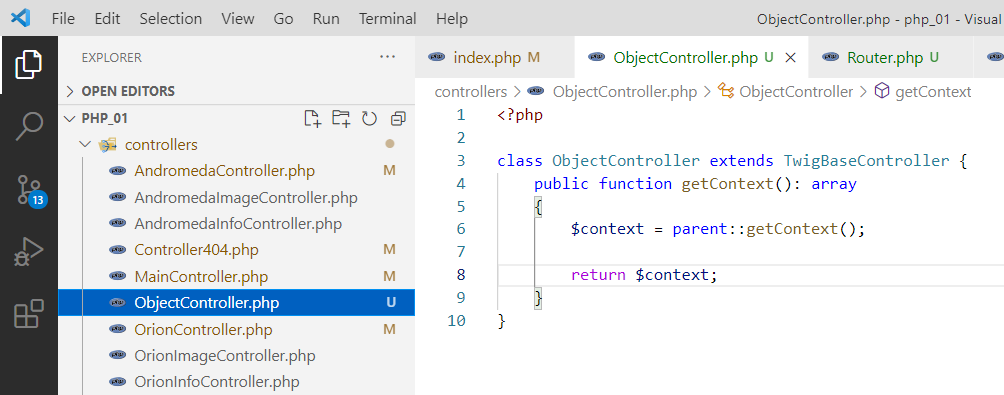Open the Search view icon
1004x395 pixels.
click(x=29, y=125)
